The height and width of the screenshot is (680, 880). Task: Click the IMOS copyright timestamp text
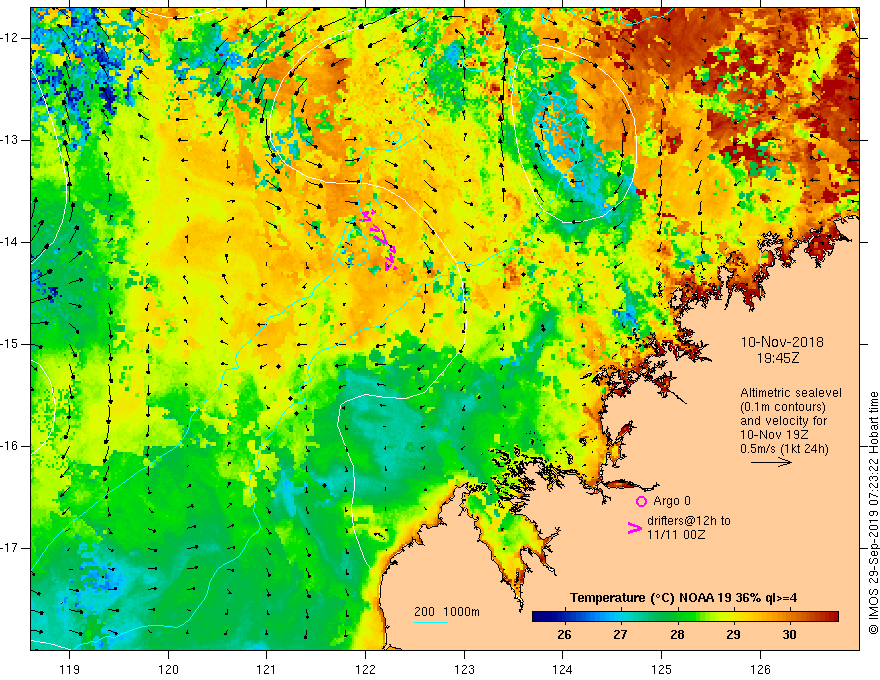point(873,513)
